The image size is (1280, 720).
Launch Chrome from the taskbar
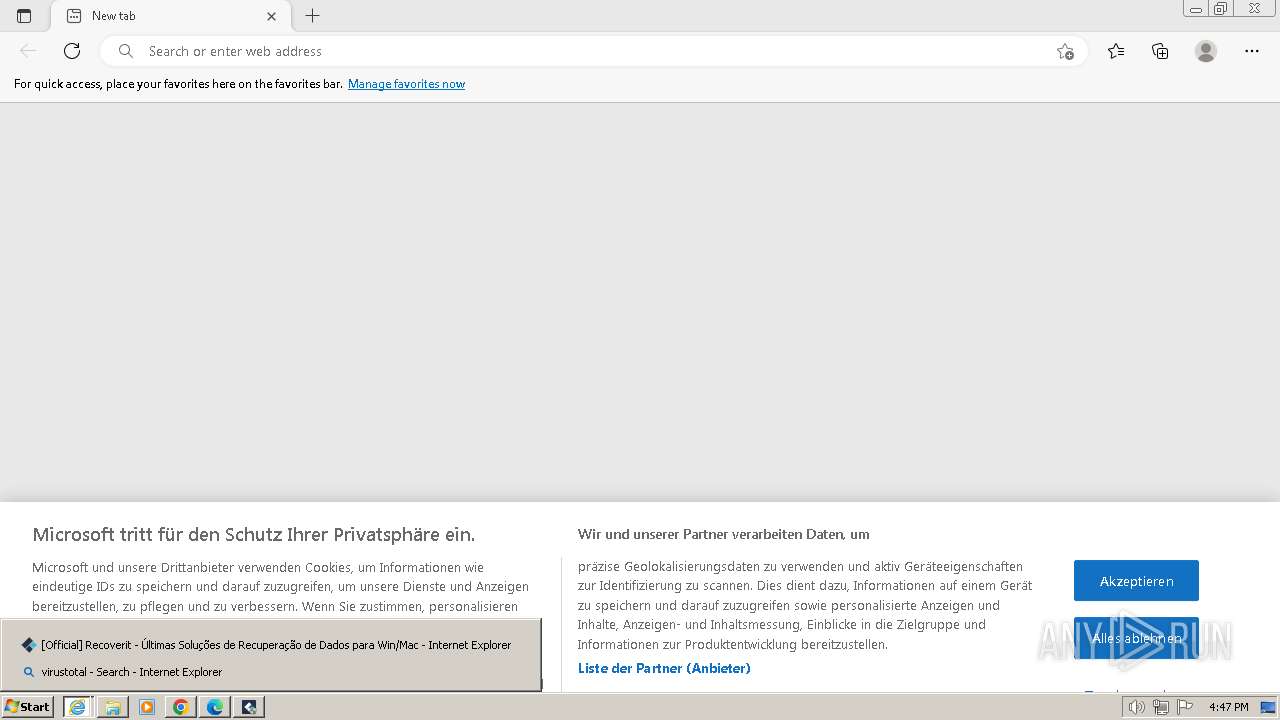click(x=181, y=707)
